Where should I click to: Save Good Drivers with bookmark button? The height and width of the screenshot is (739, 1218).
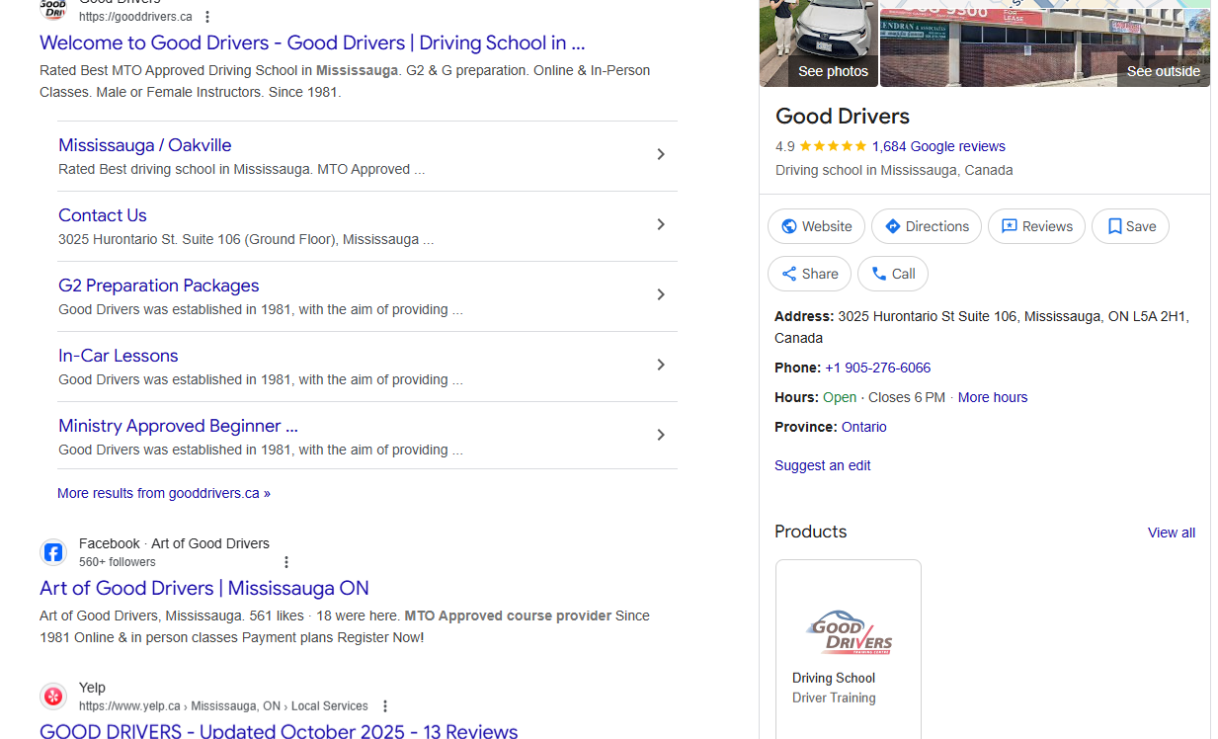click(1130, 226)
